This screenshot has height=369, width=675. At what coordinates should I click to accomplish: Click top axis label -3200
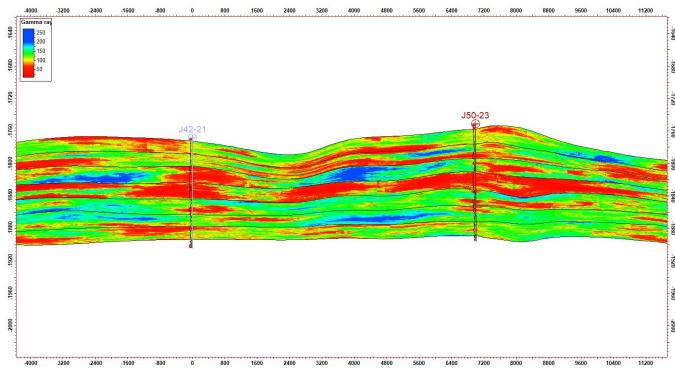click(x=63, y=10)
